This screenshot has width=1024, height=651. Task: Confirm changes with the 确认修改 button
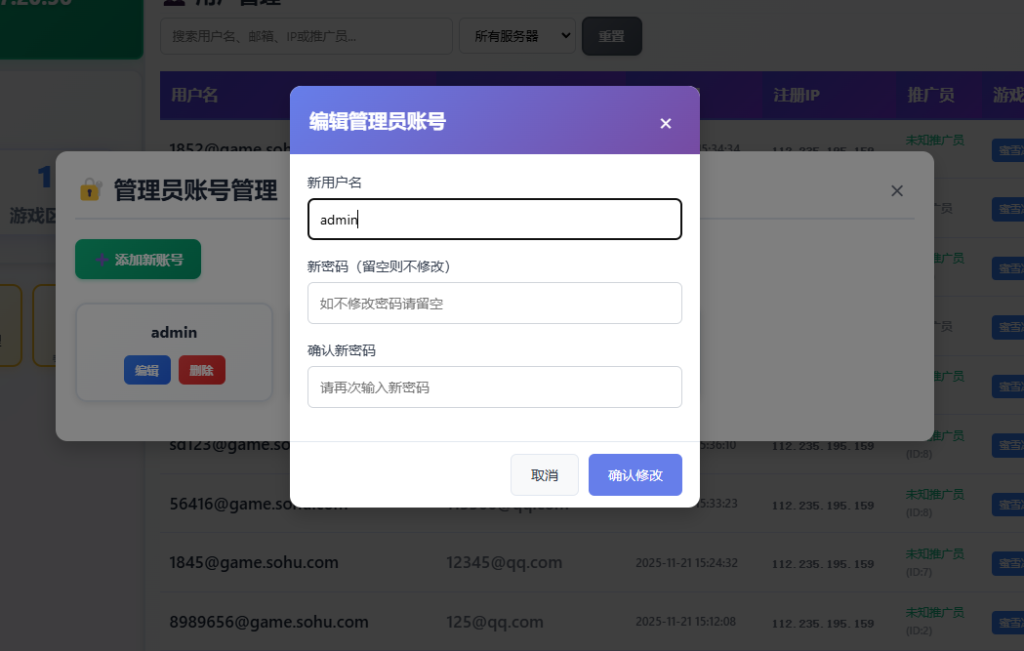[635, 475]
